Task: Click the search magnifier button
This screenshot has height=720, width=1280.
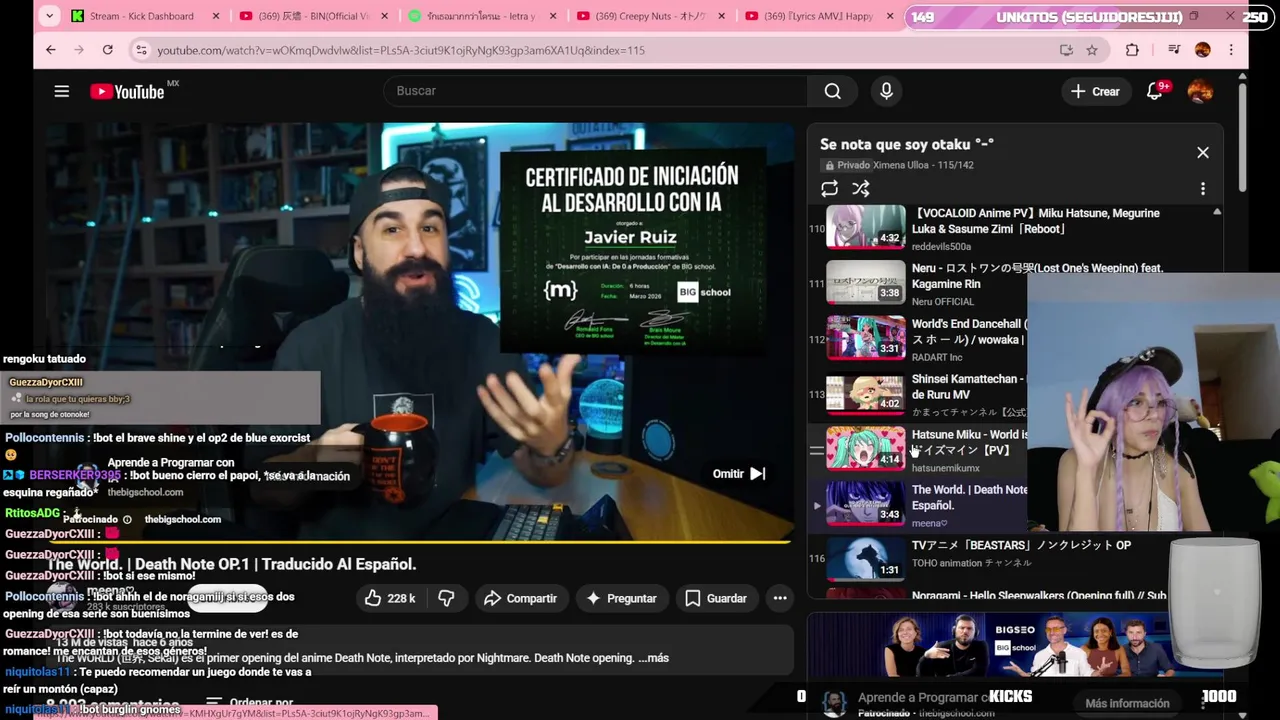Action: [832, 91]
